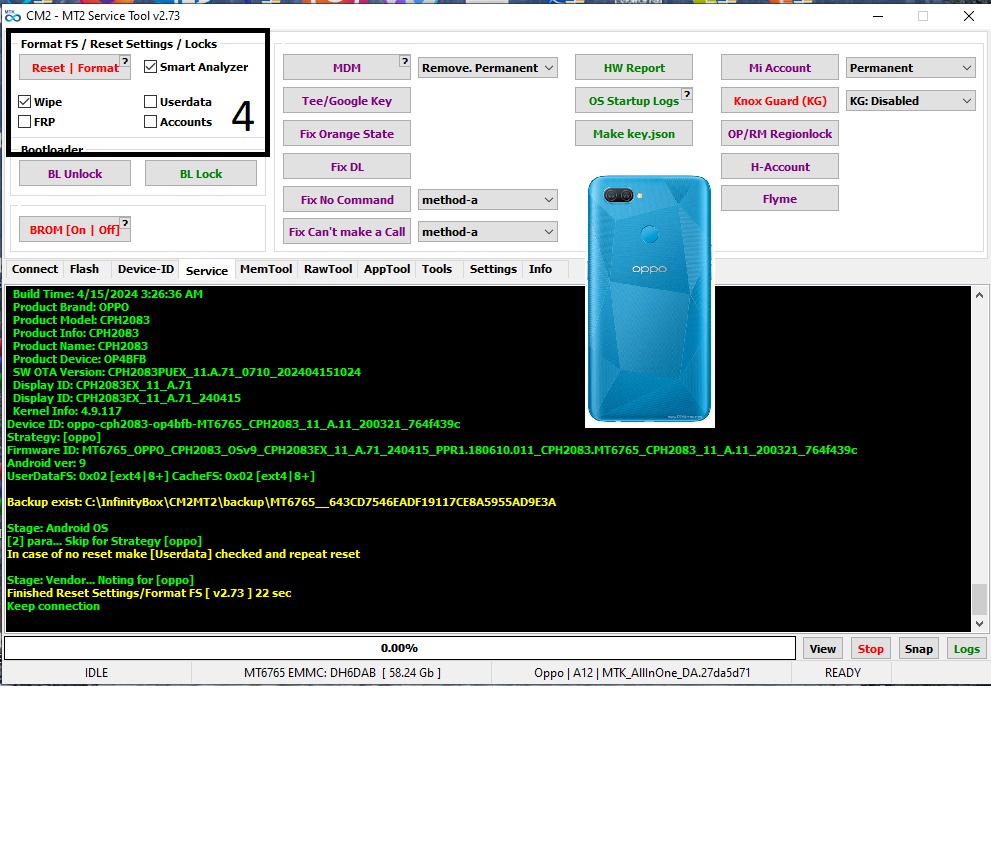Switch to the Flash tab
The image size is (991, 861).
(x=84, y=269)
